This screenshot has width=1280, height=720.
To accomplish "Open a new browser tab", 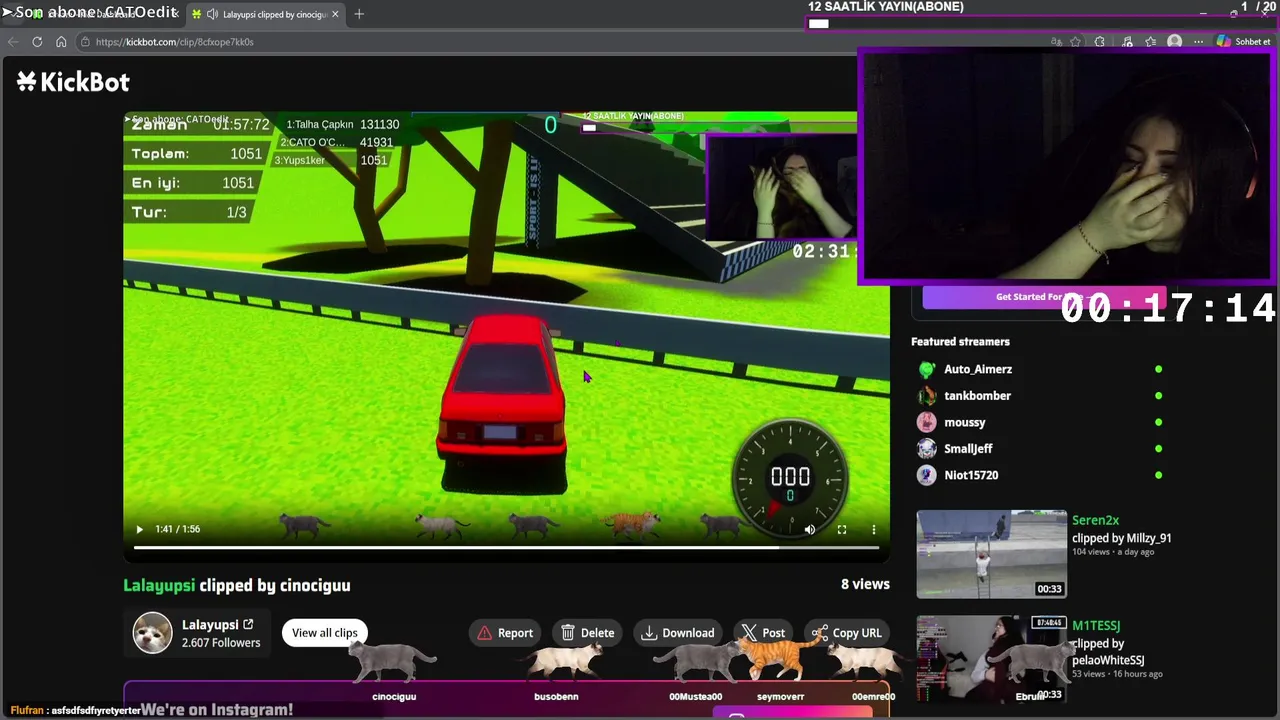I will click(359, 14).
